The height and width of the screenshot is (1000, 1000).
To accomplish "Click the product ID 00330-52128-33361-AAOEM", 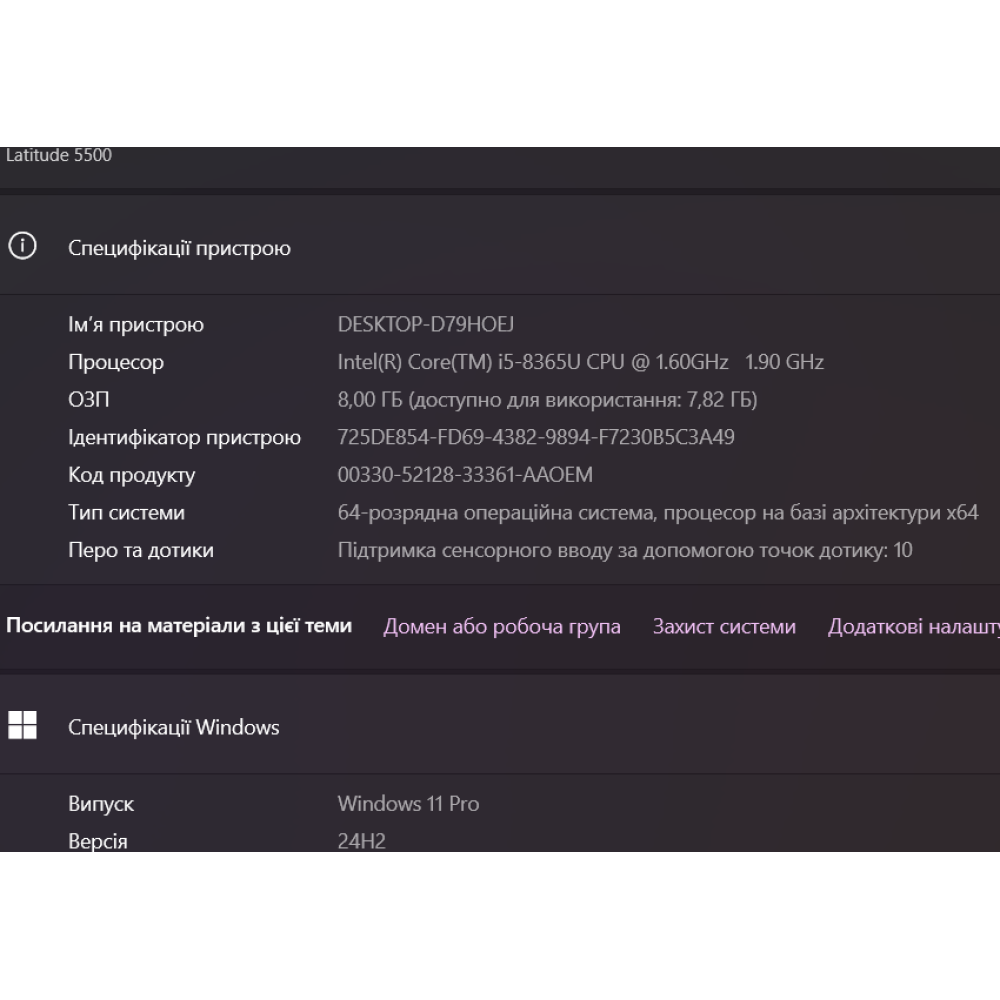I will pos(465,475).
